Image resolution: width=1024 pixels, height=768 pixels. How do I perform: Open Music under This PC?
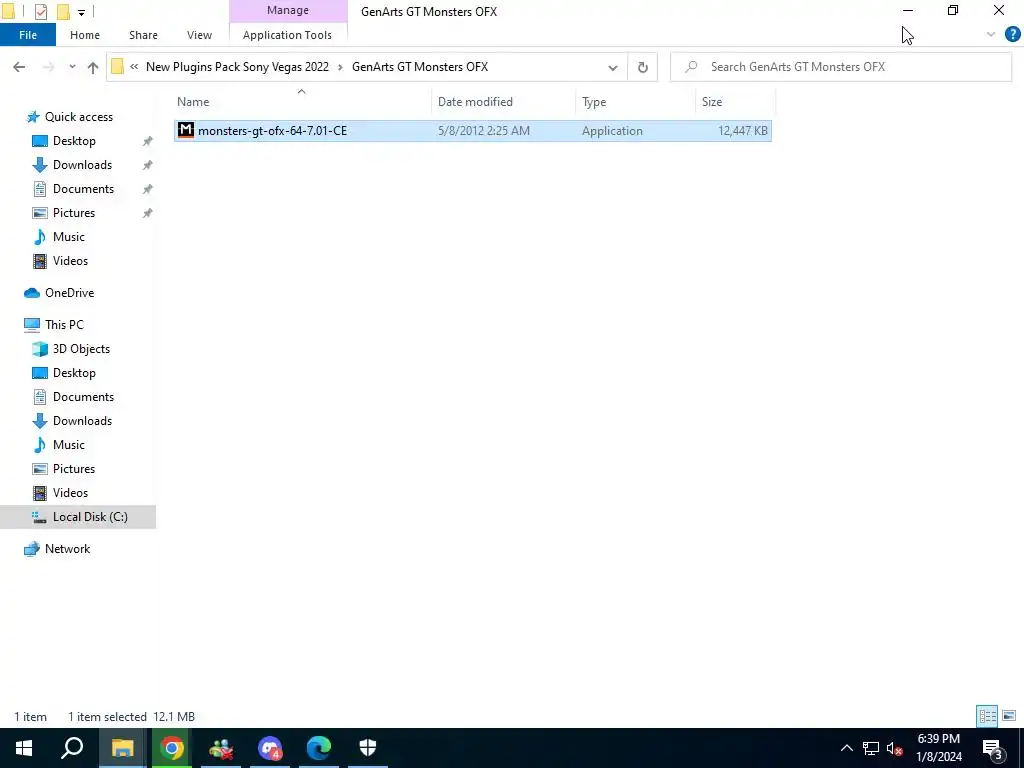tap(69, 445)
